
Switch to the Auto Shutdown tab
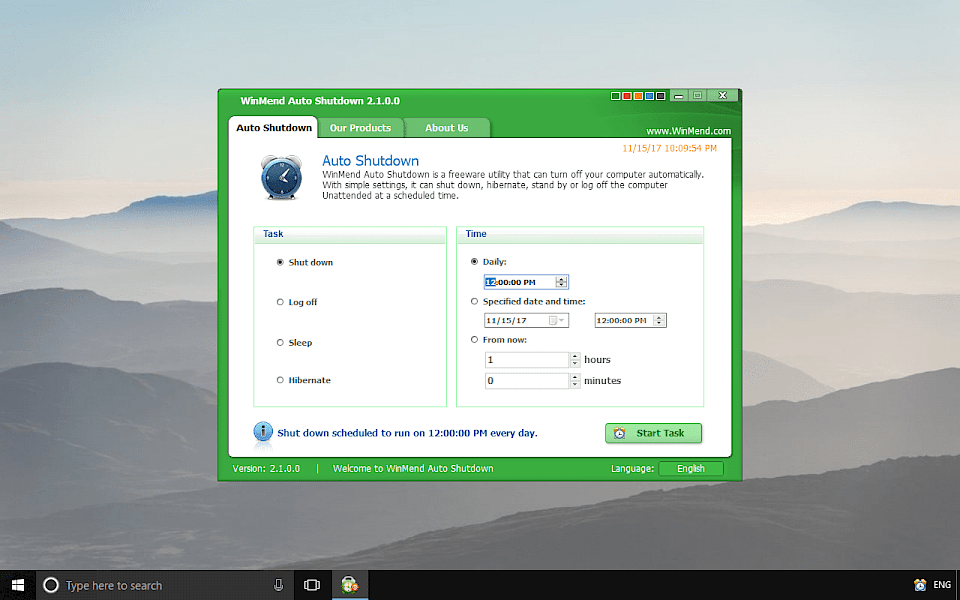(274, 127)
